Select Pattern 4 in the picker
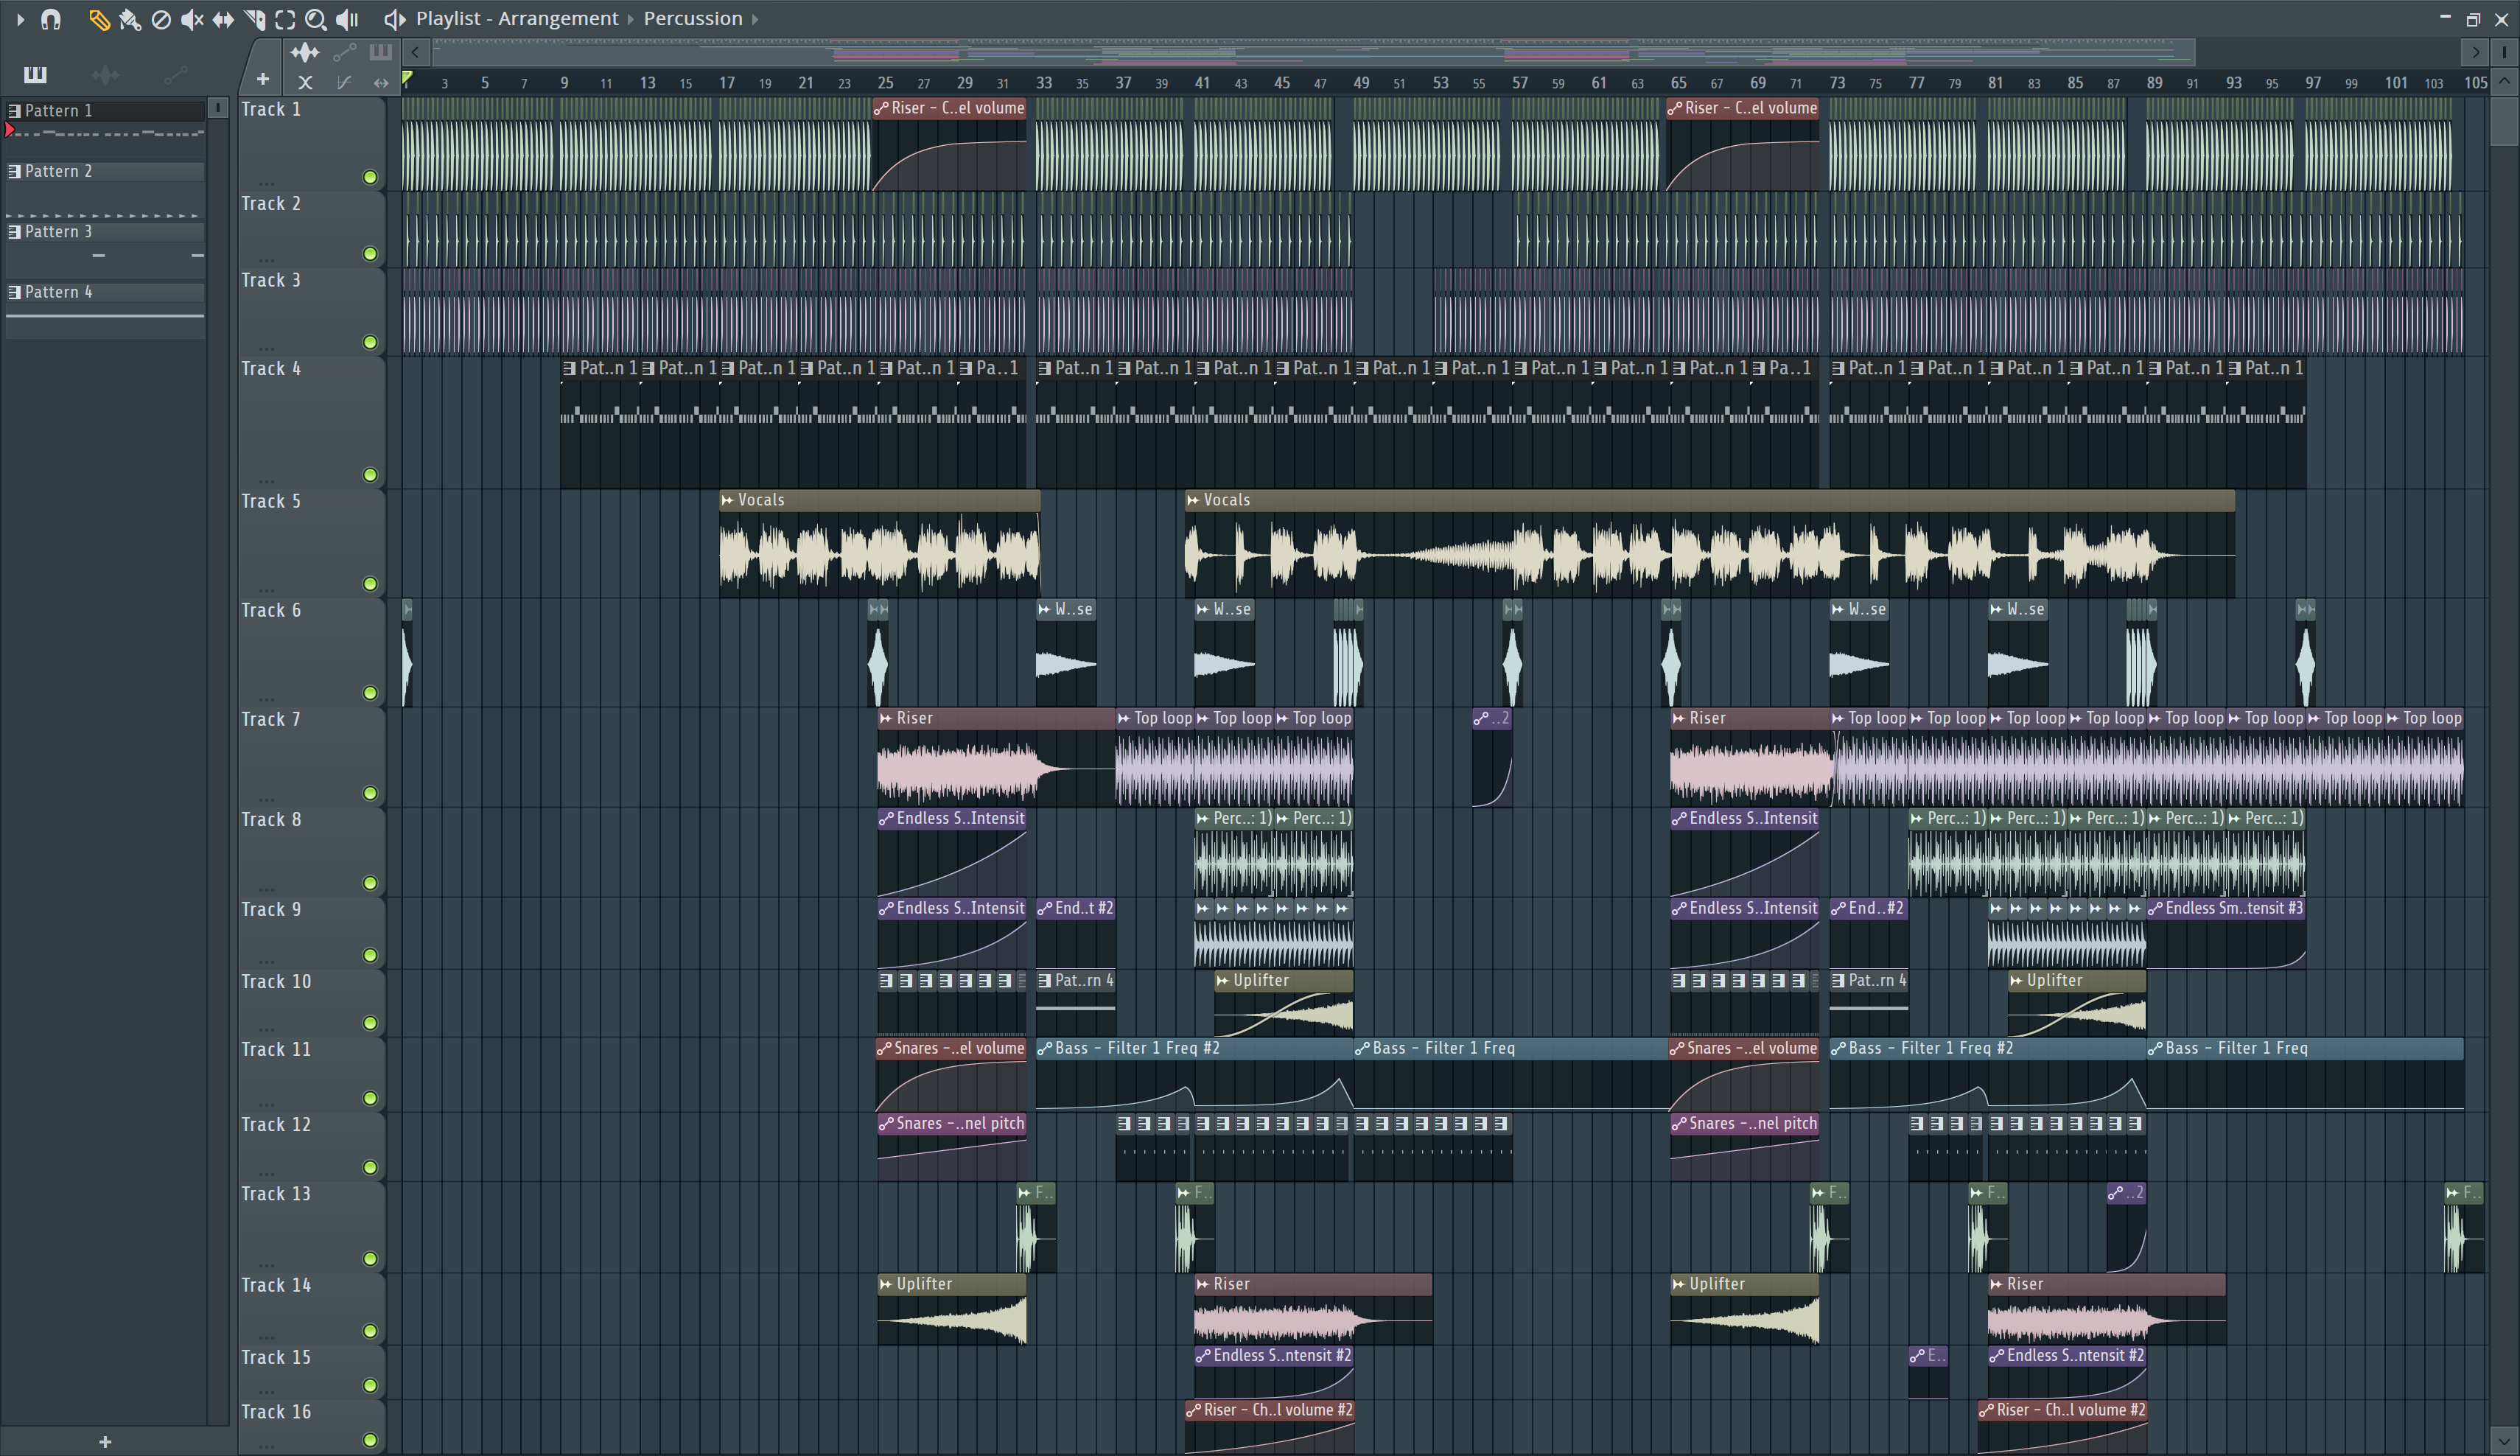The image size is (2520, 1456). tap(104, 293)
